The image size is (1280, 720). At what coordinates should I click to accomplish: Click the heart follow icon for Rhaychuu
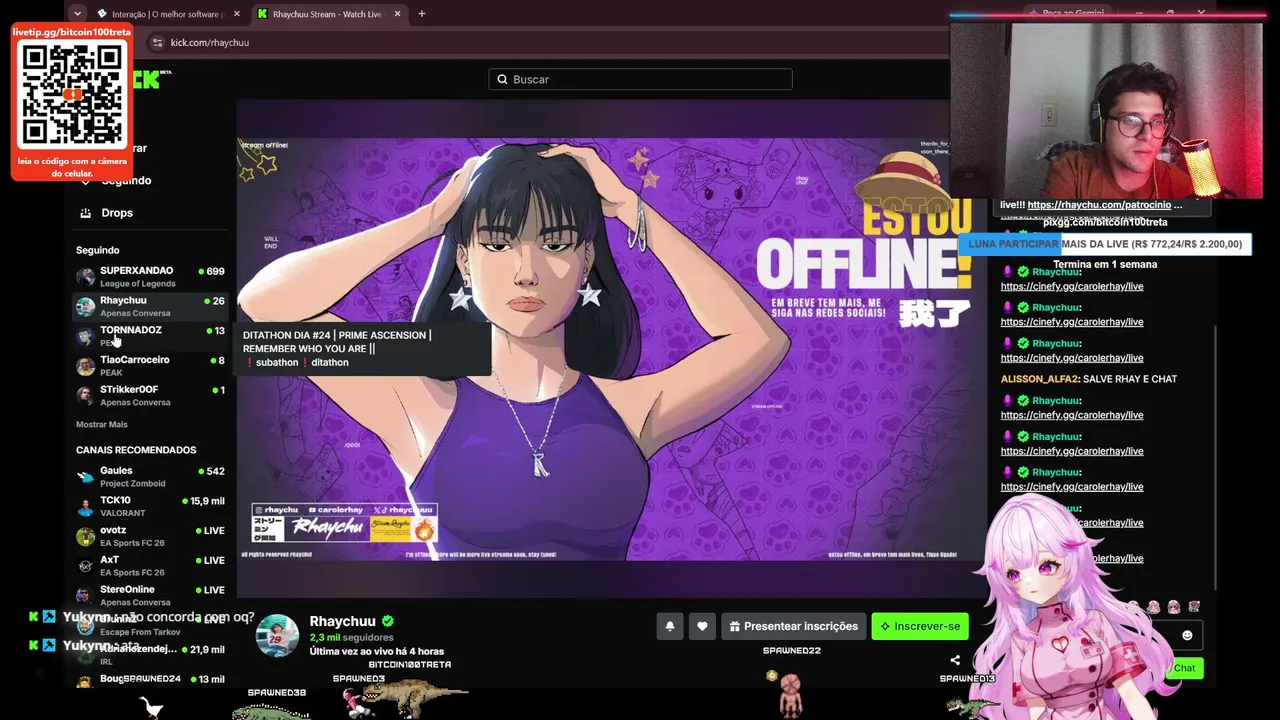(x=702, y=626)
